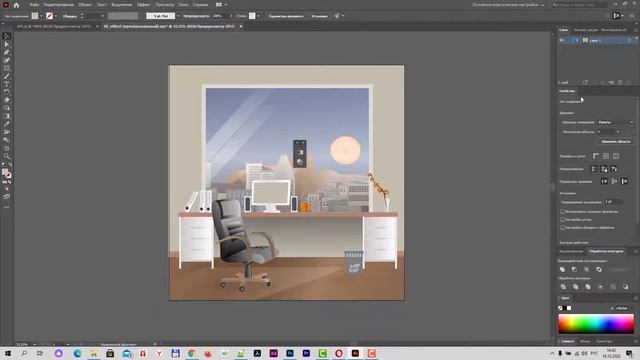Image resolution: width=640 pixels, height=360 pixels.
Task: Toggle the fill/stroke swap arrows in toolbar
Action: point(10,165)
